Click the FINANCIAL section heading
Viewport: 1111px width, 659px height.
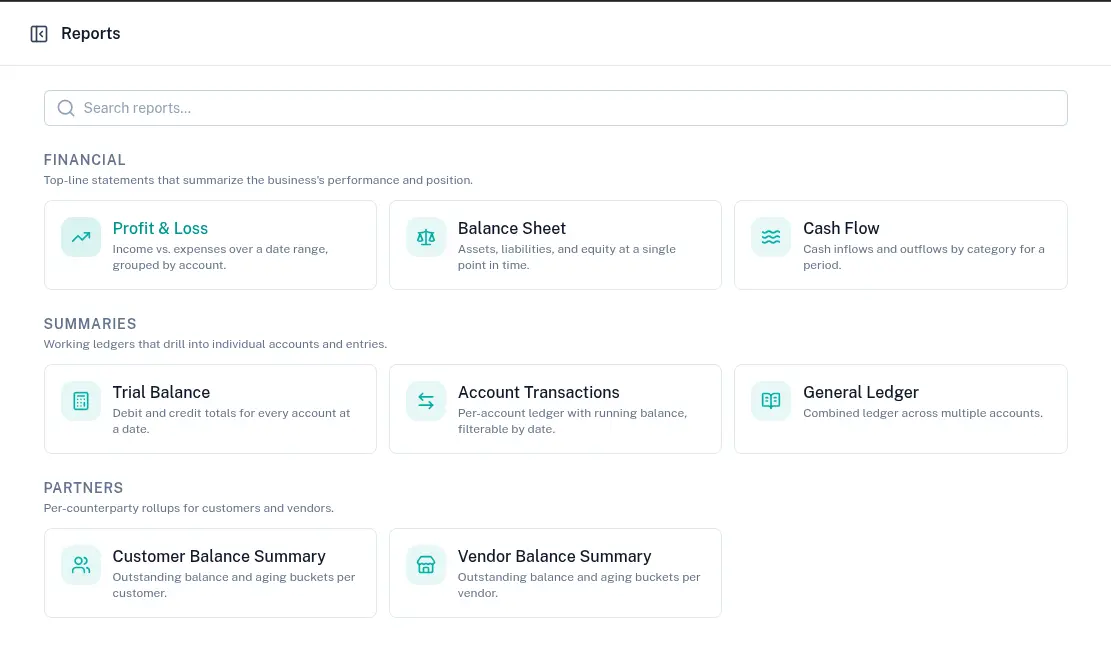coord(84,160)
